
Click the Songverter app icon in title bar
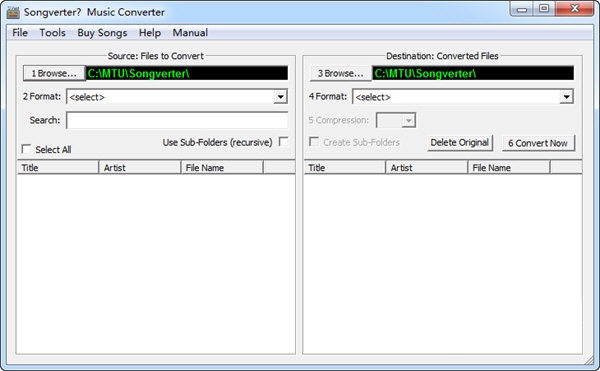coord(13,12)
